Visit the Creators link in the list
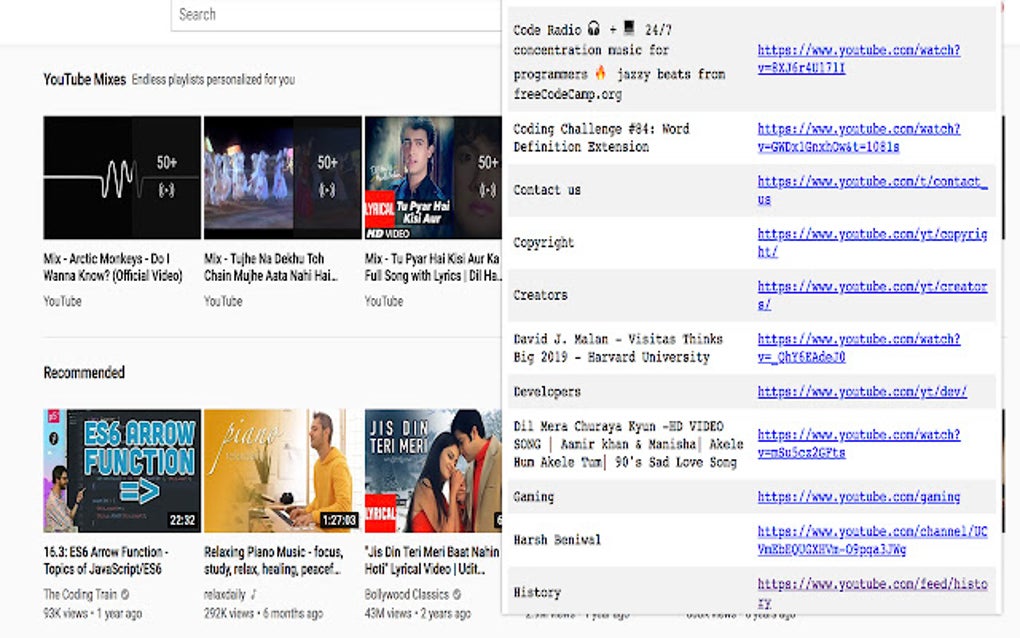Screen dimensions: 1020x638 coord(871,295)
